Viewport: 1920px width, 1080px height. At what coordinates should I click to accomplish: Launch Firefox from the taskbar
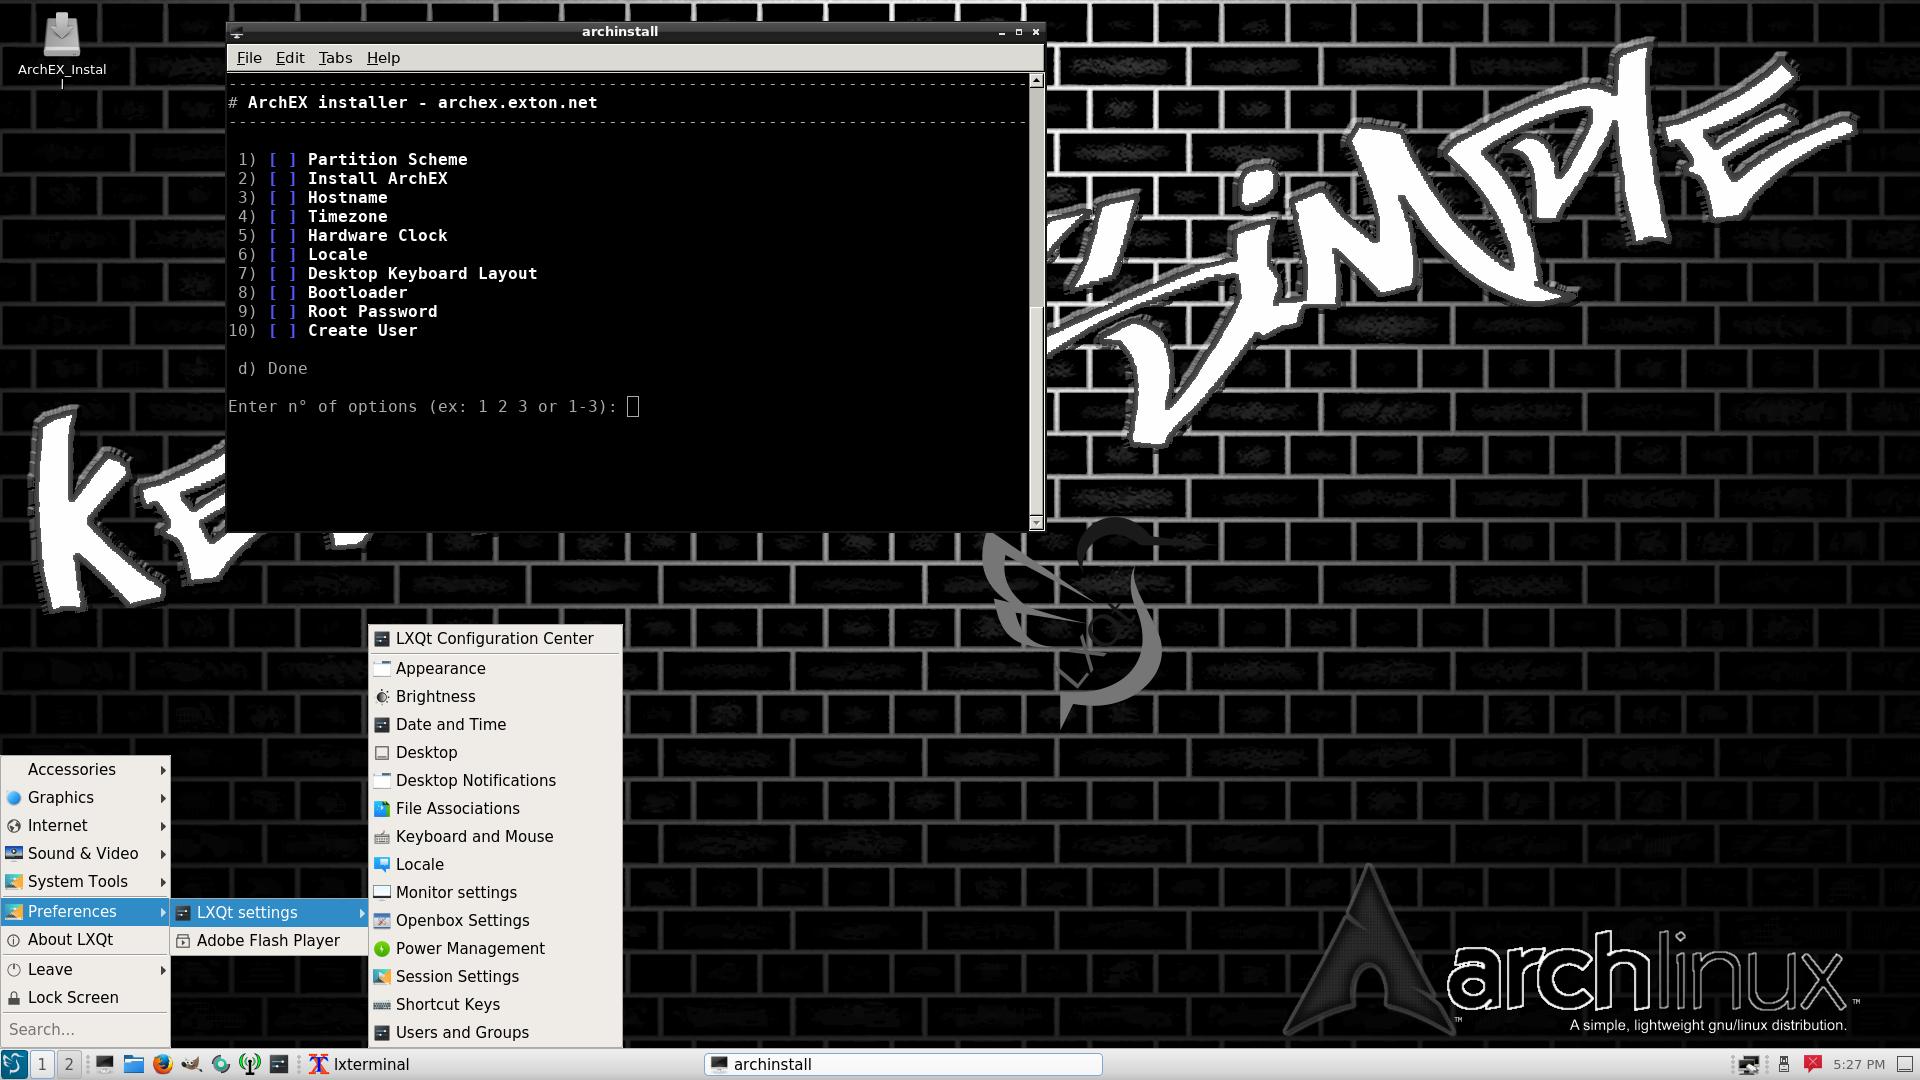162,1064
